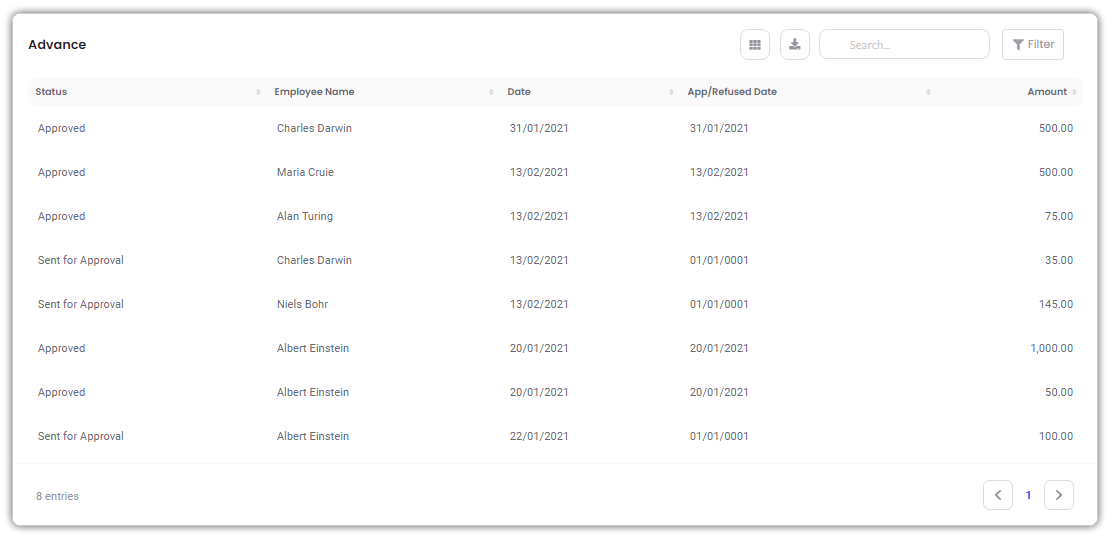Click on Alan Turing's name
The height and width of the screenshot is (540, 1114).
coord(305,216)
